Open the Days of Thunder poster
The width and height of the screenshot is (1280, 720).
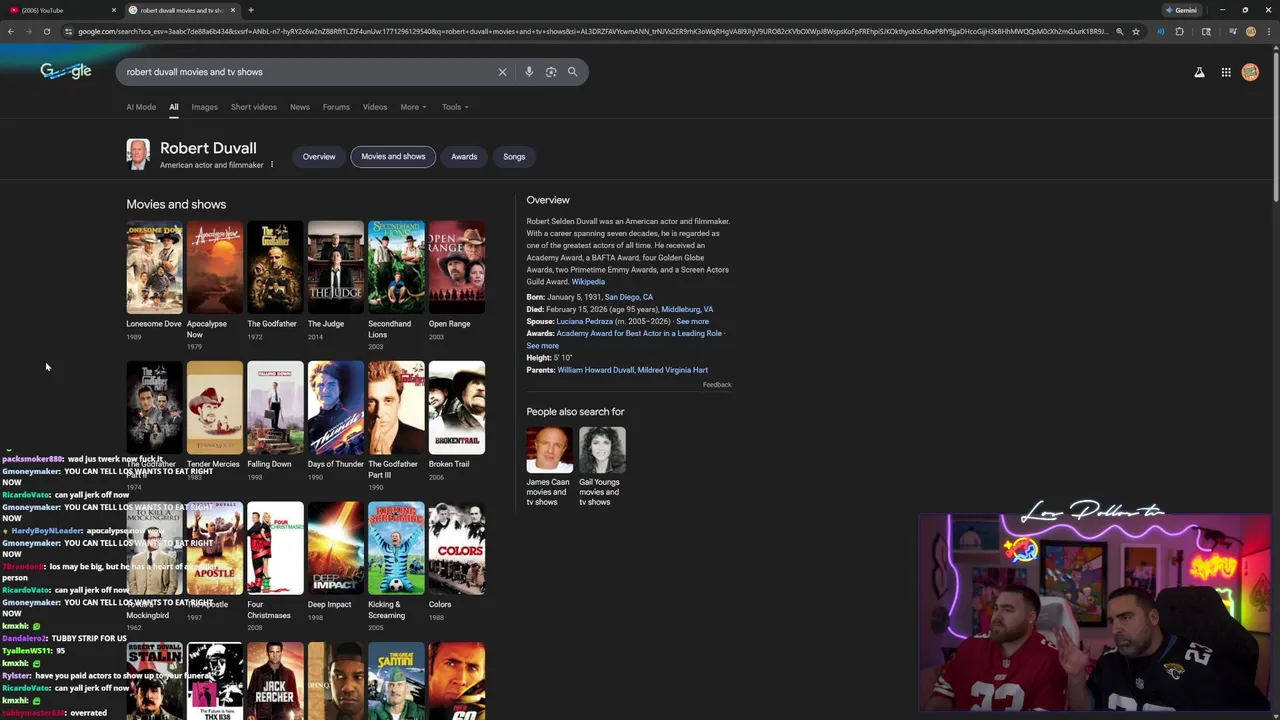(x=336, y=407)
